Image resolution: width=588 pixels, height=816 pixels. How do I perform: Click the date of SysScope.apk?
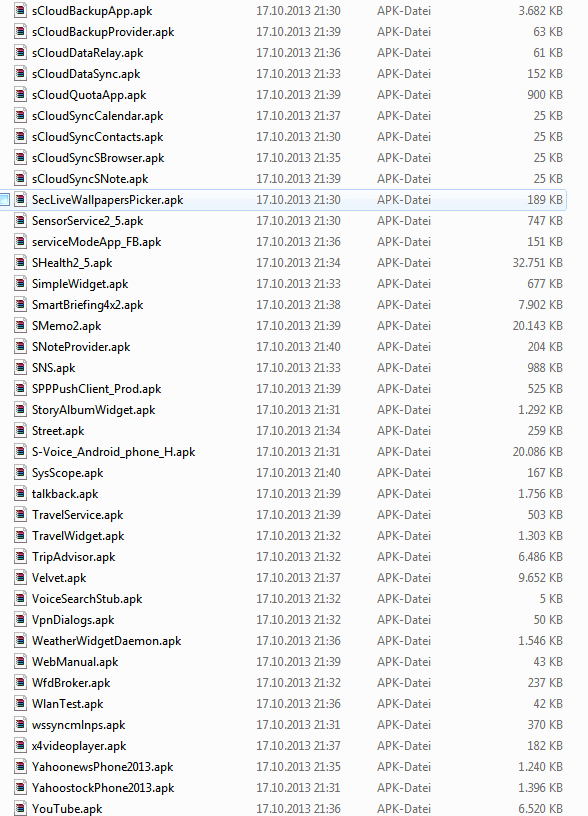[x=298, y=473]
